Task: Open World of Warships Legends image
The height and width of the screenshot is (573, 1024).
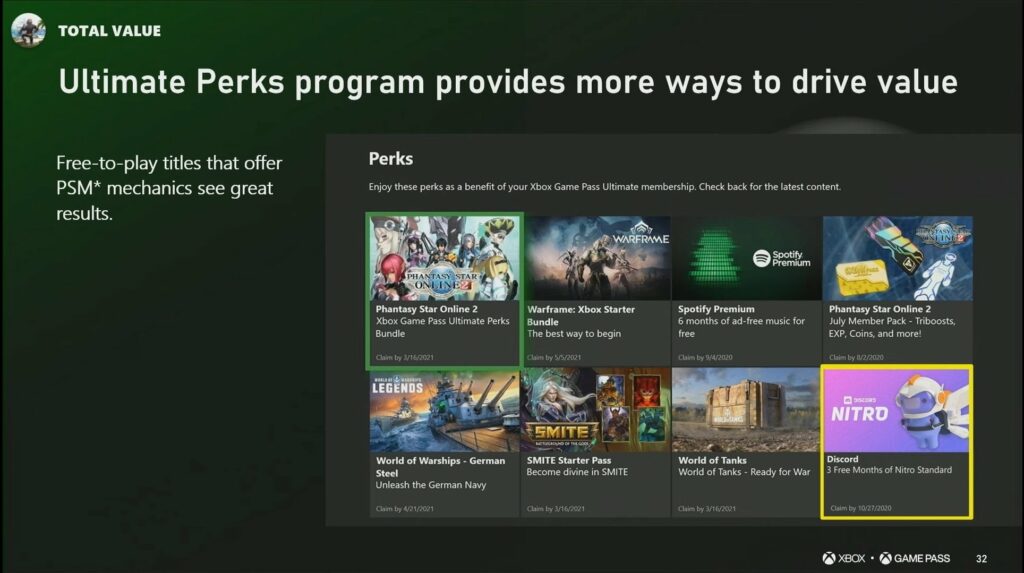Action: point(445,410)
